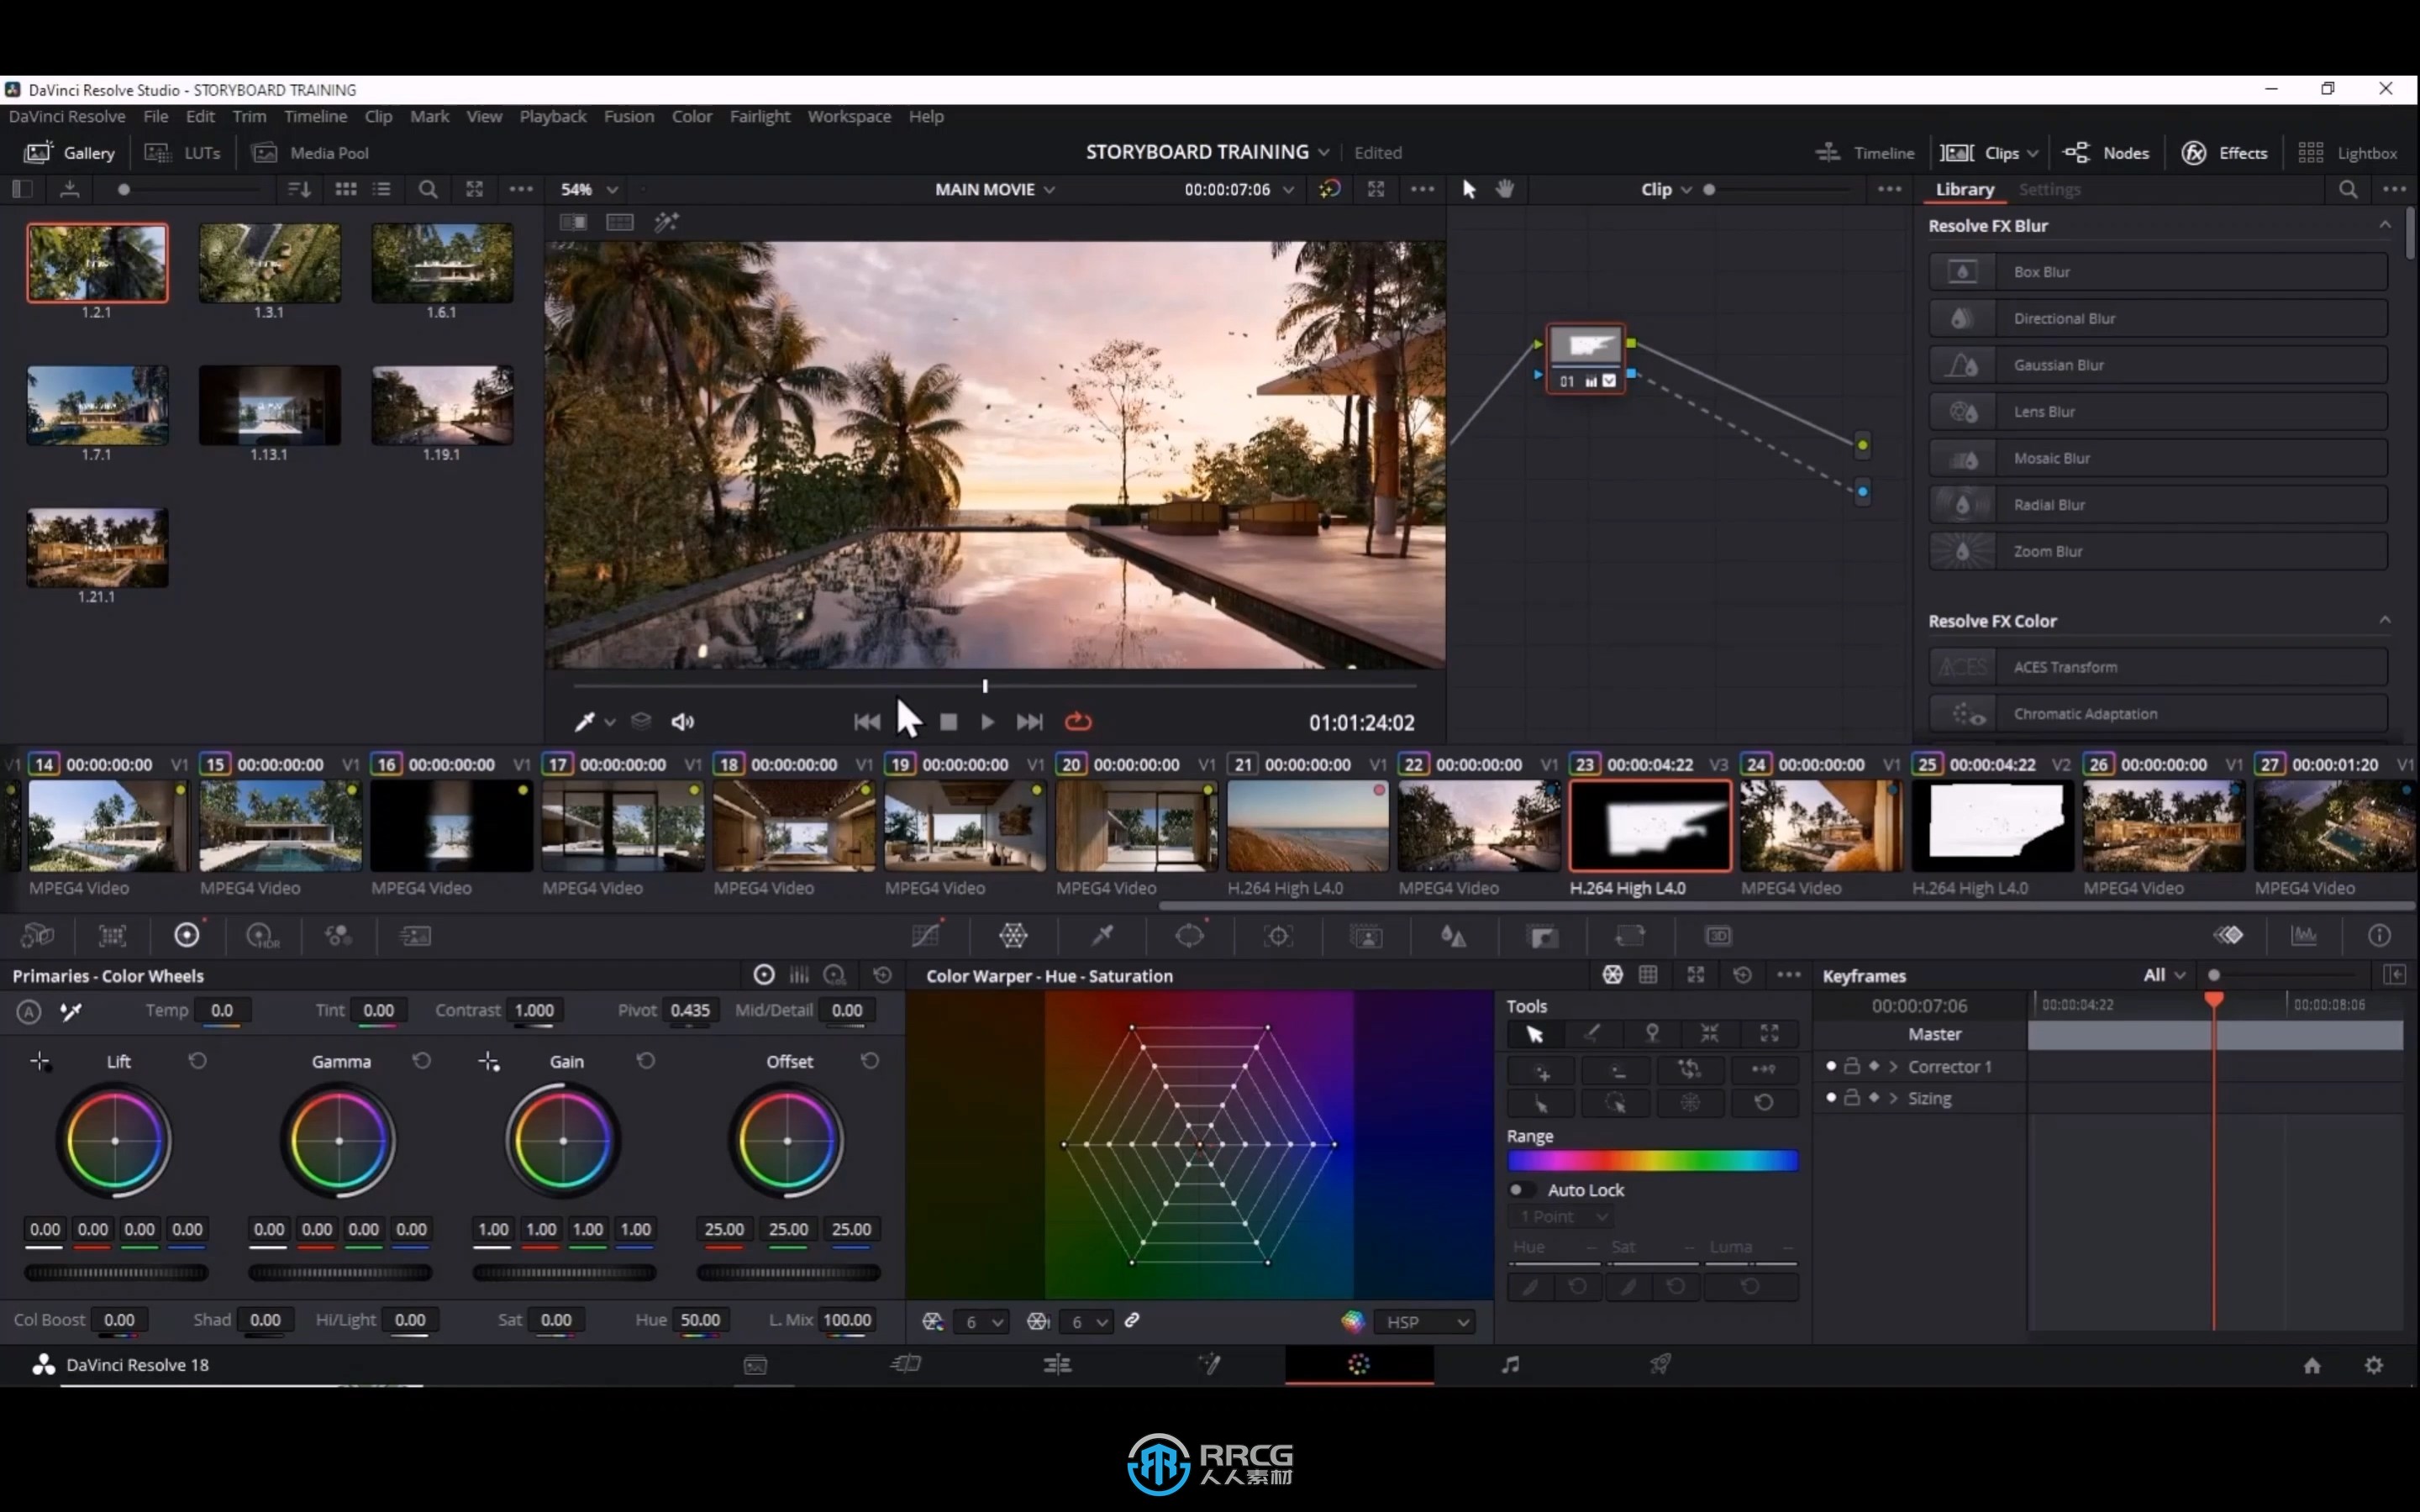Switch to the effects Settings tab
This screenshot has width=2420, height=1512.
coord(2049,189)
